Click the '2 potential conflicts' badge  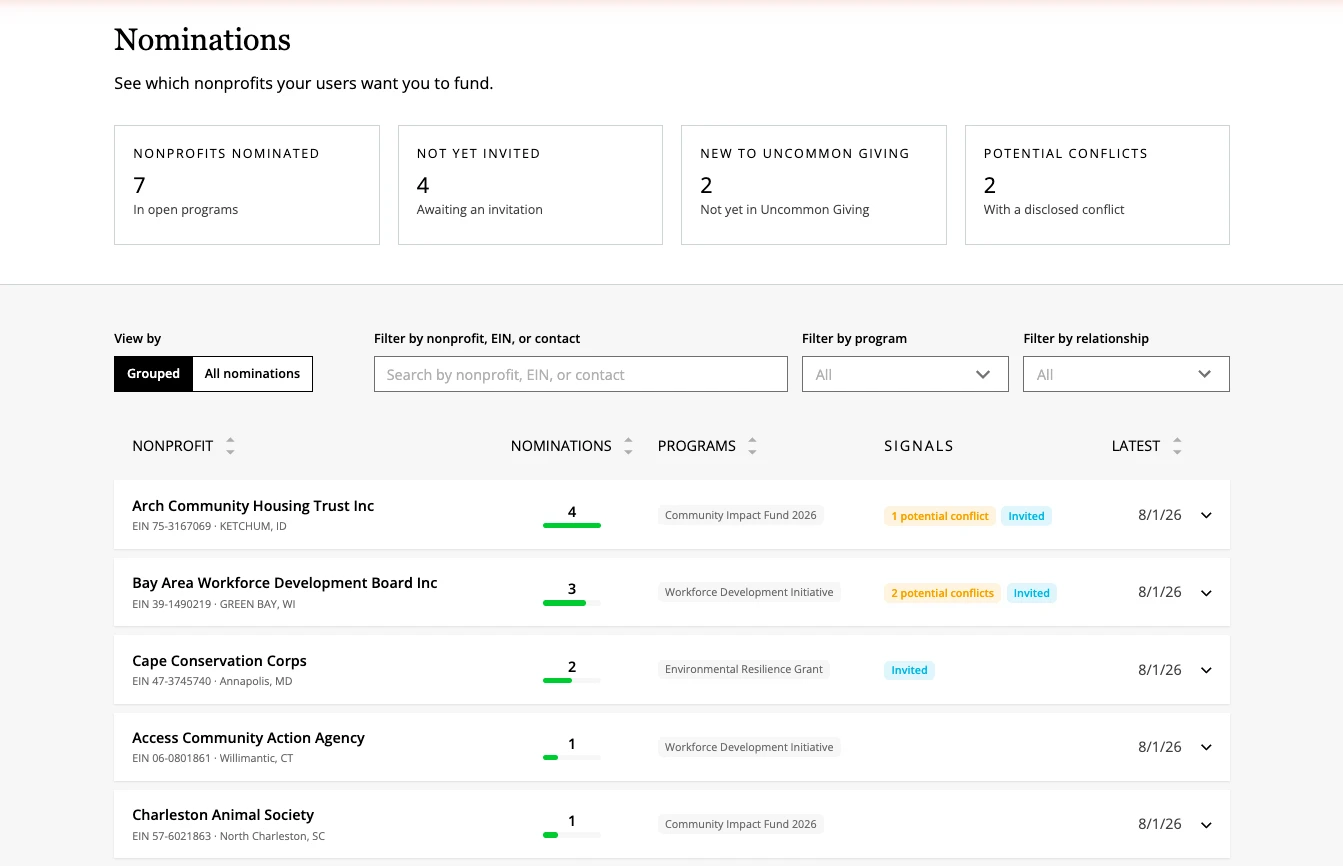click(x=942, y=593)
